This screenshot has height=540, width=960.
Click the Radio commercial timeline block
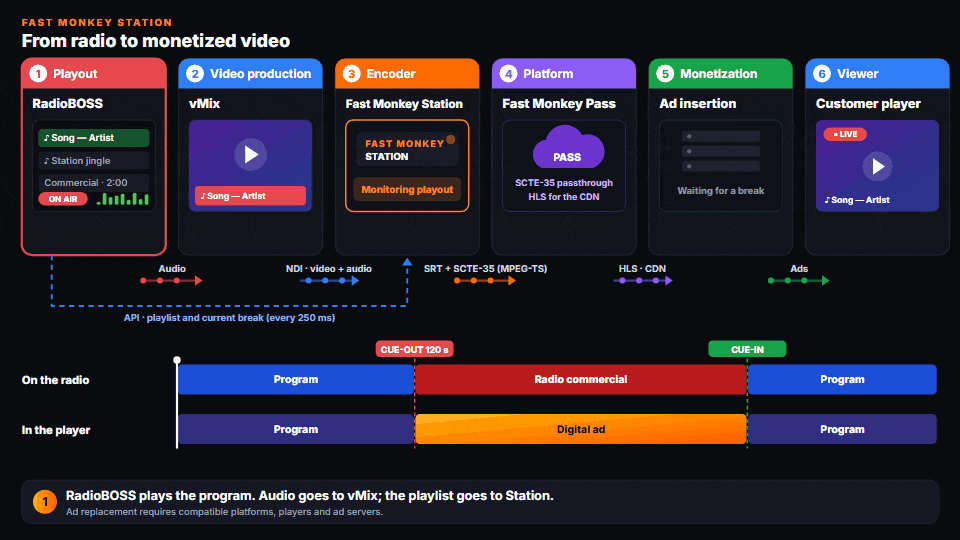580,380
